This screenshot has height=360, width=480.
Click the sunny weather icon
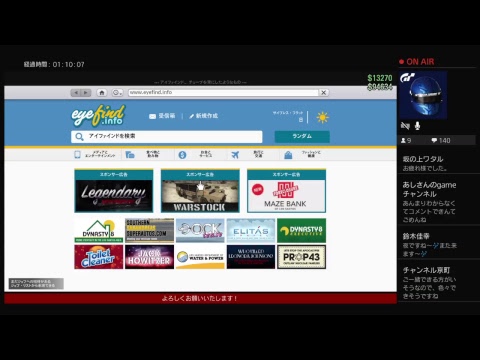click(x=322, y=117)
